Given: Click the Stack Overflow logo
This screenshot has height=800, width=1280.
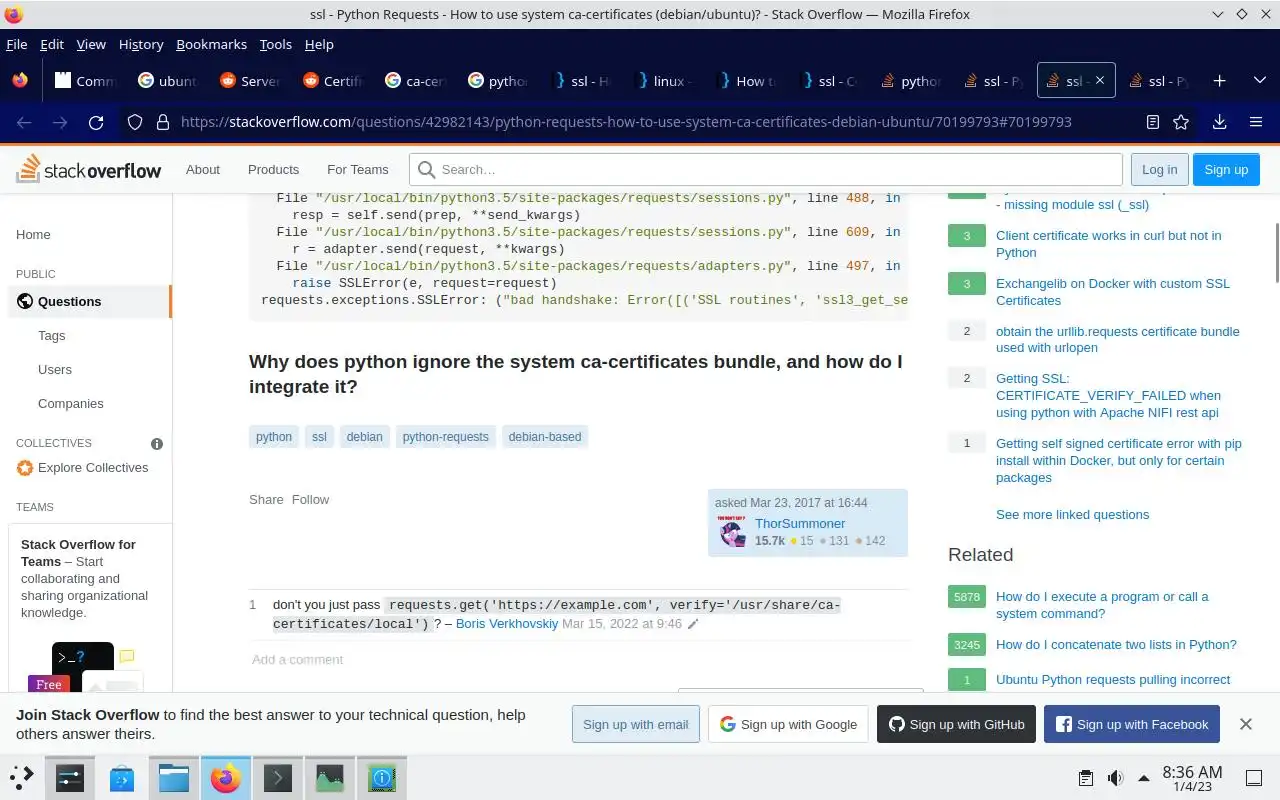Looking at the screenshot, I should point(89,169).
